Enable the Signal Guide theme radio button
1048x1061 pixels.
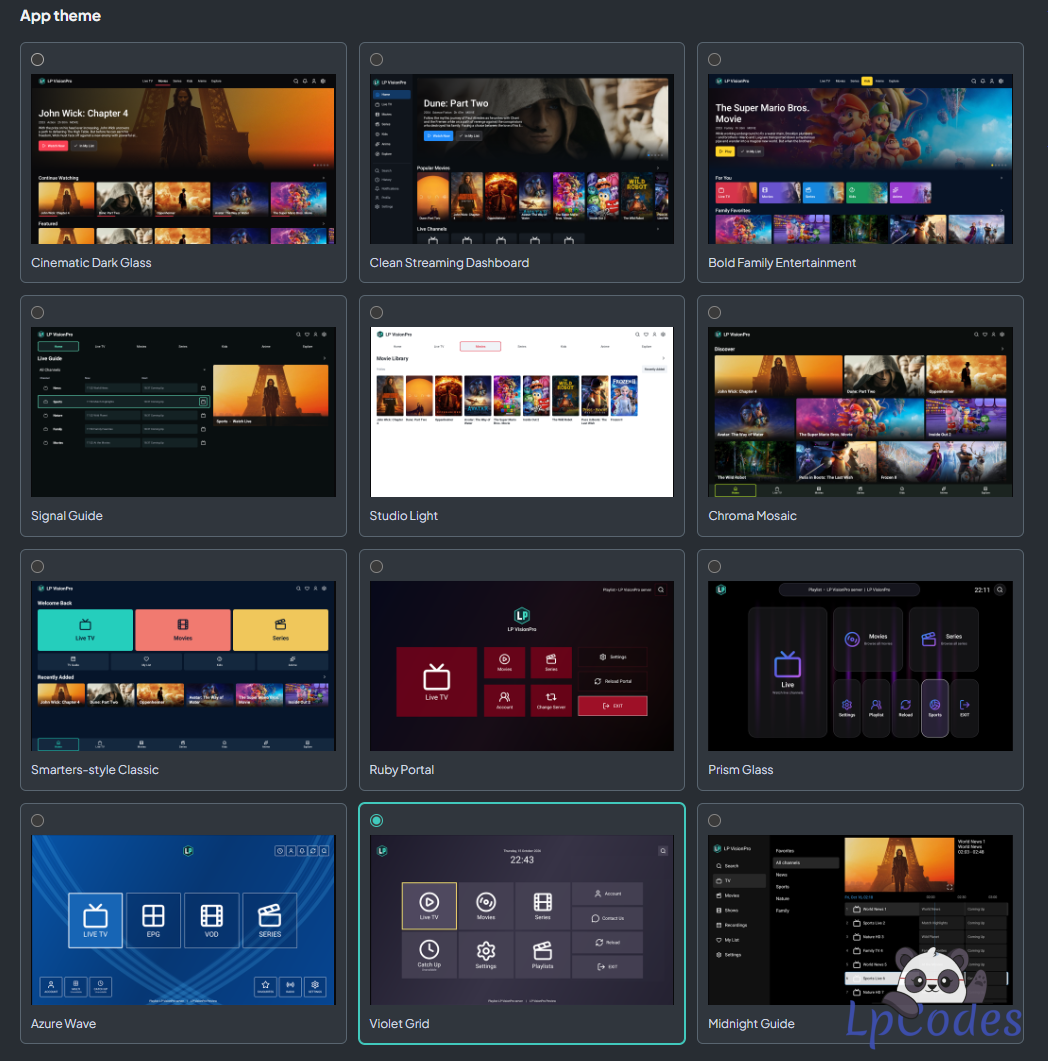pos(38,313)
